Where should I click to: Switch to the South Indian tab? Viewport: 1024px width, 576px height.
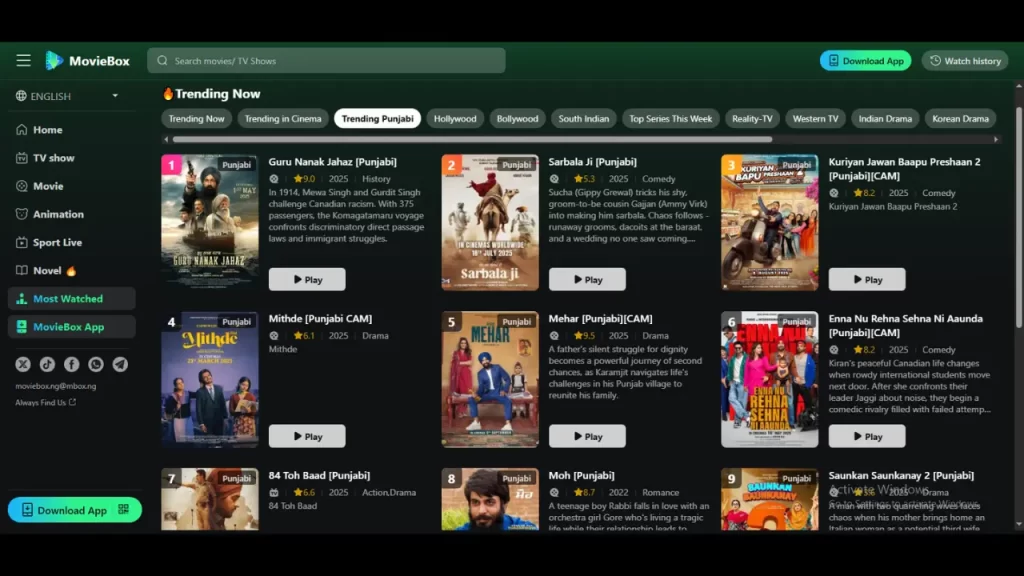(x=584, y=118)
